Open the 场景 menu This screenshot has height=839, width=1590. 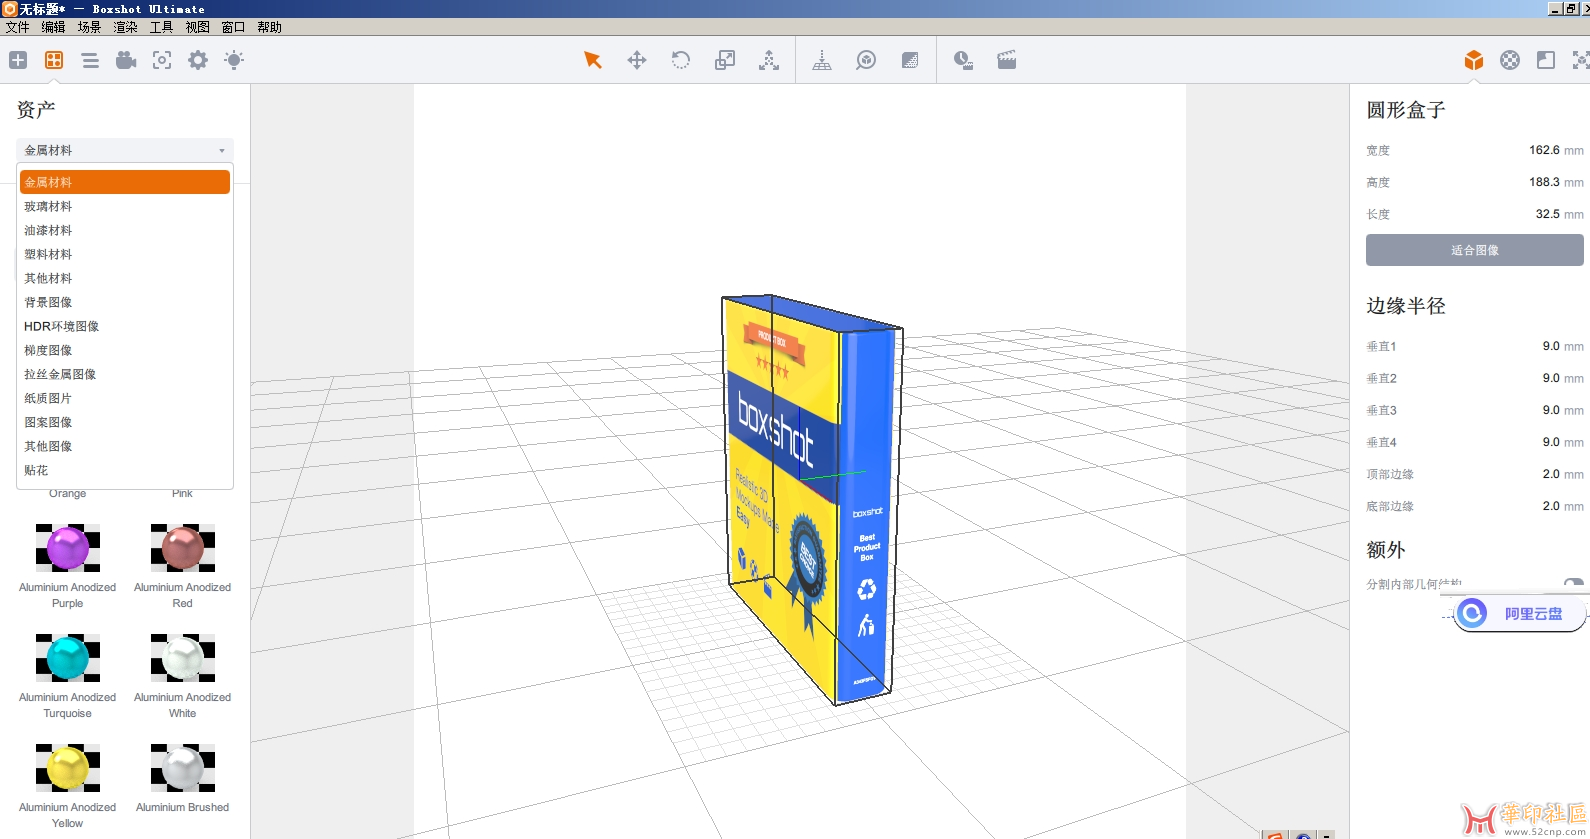[x=90, y=27]
